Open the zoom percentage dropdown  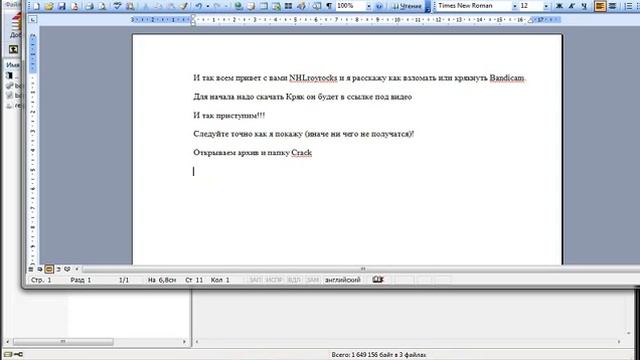pos(369,6)
